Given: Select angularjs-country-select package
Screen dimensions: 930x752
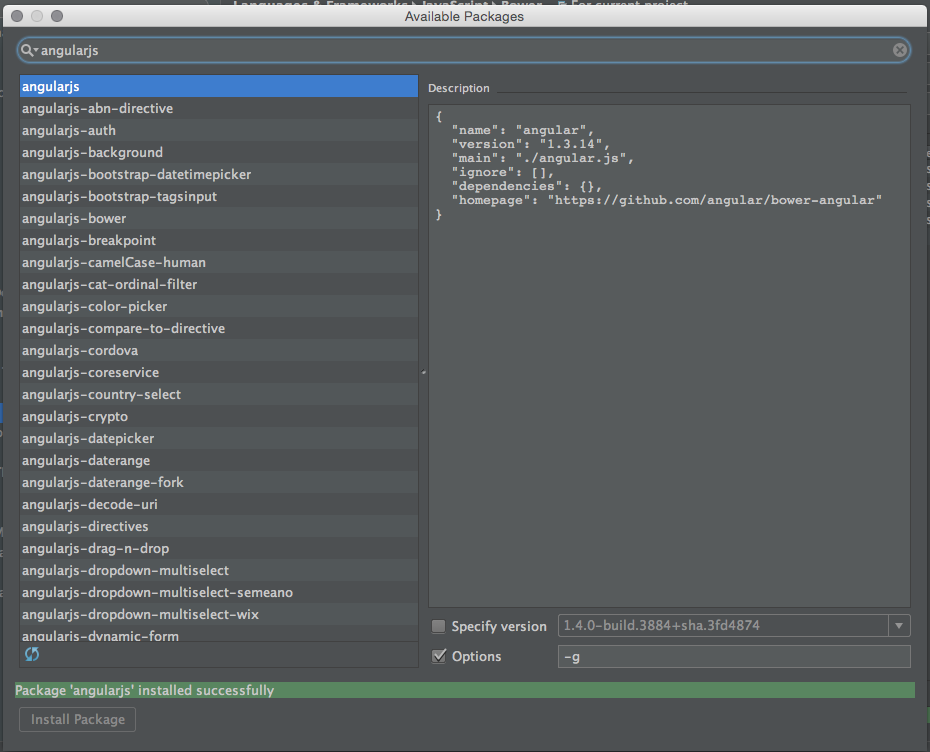Looking at the screenshot, I should coord(219,394).
